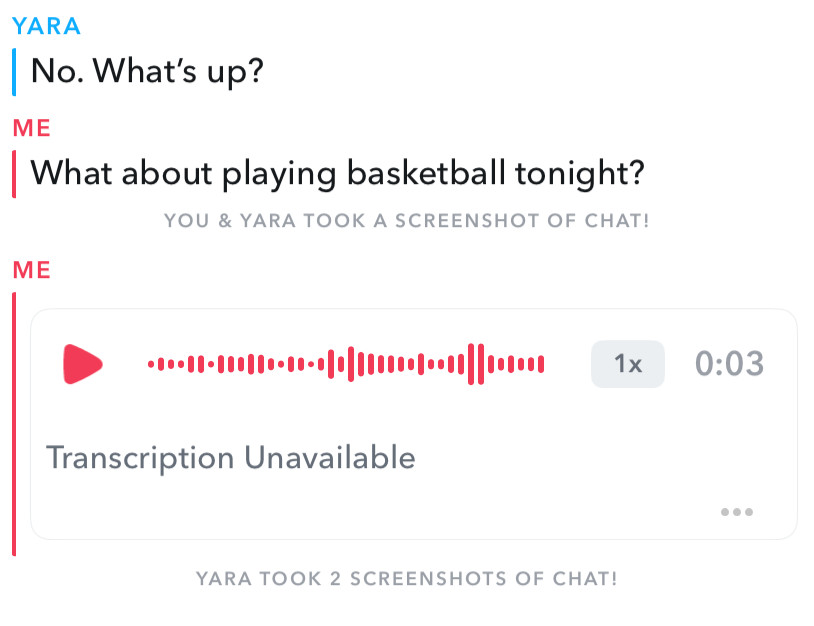The height and width of the screenshot is (626, 814).
Task: Seek to the start of the waveform
Action: 151,364
